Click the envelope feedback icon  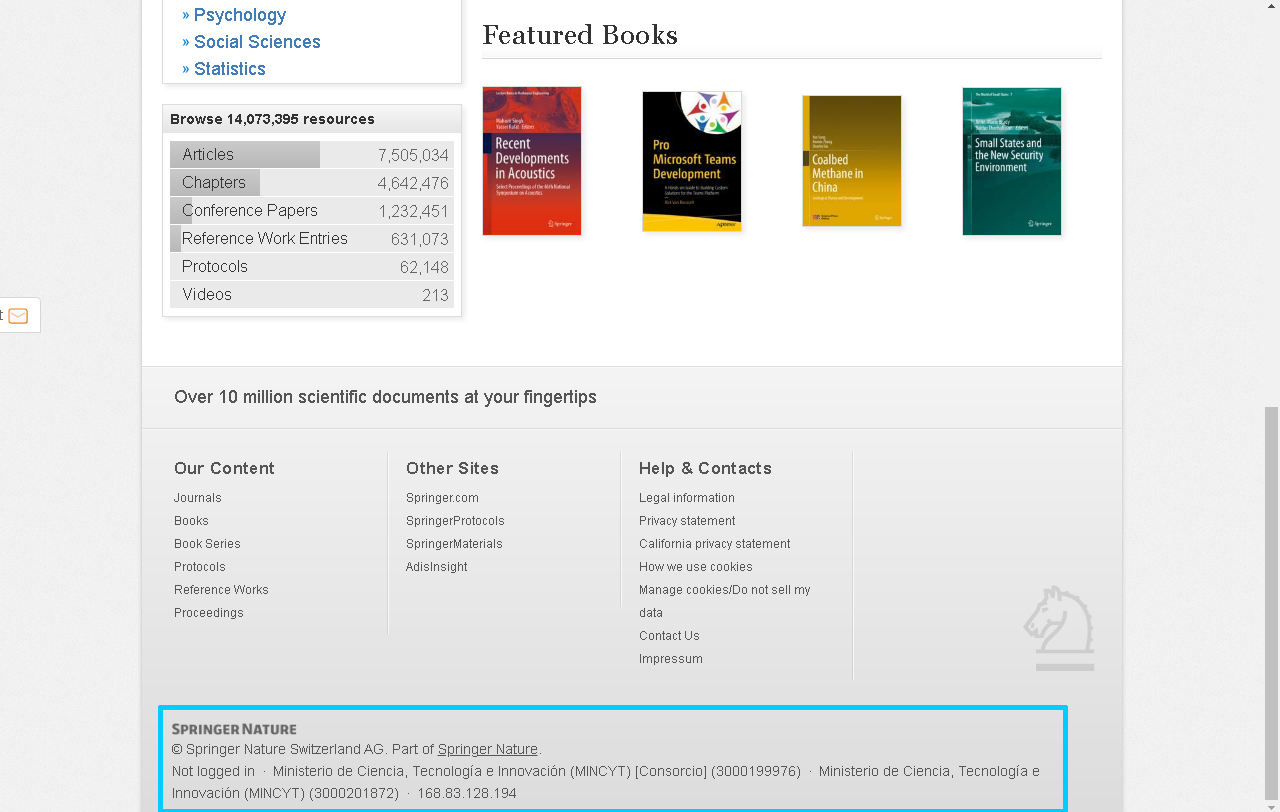coord(18,316)
